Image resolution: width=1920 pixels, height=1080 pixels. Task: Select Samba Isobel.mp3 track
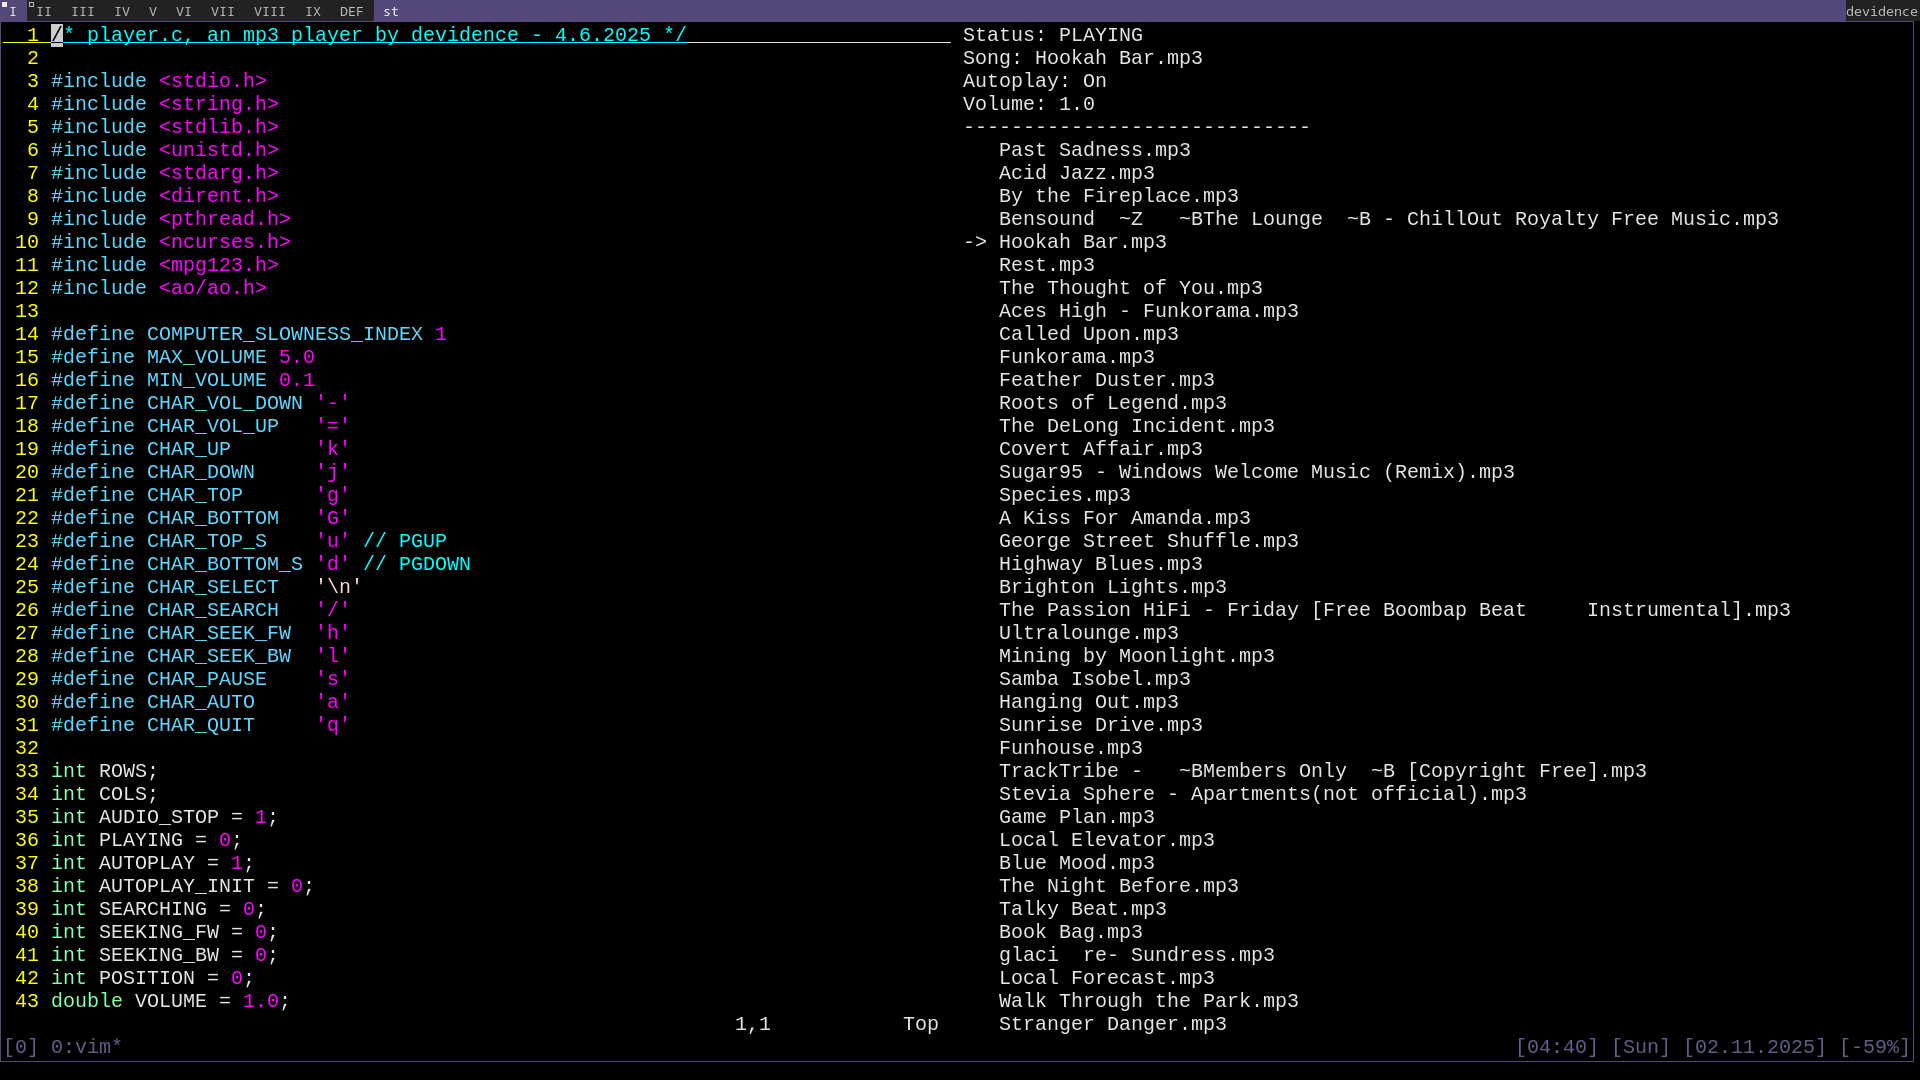click(x=1094, y=679)
